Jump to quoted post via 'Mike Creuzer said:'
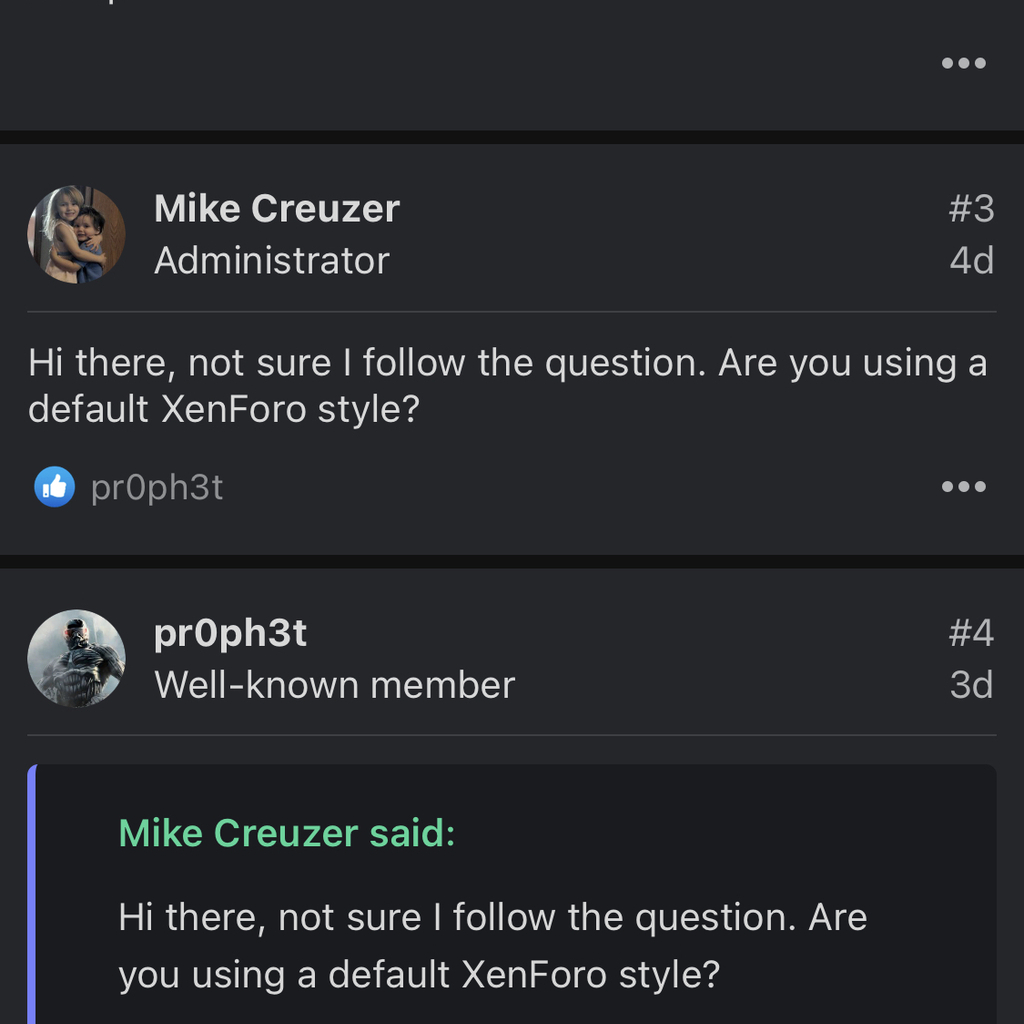 click(x=287, y=833)
